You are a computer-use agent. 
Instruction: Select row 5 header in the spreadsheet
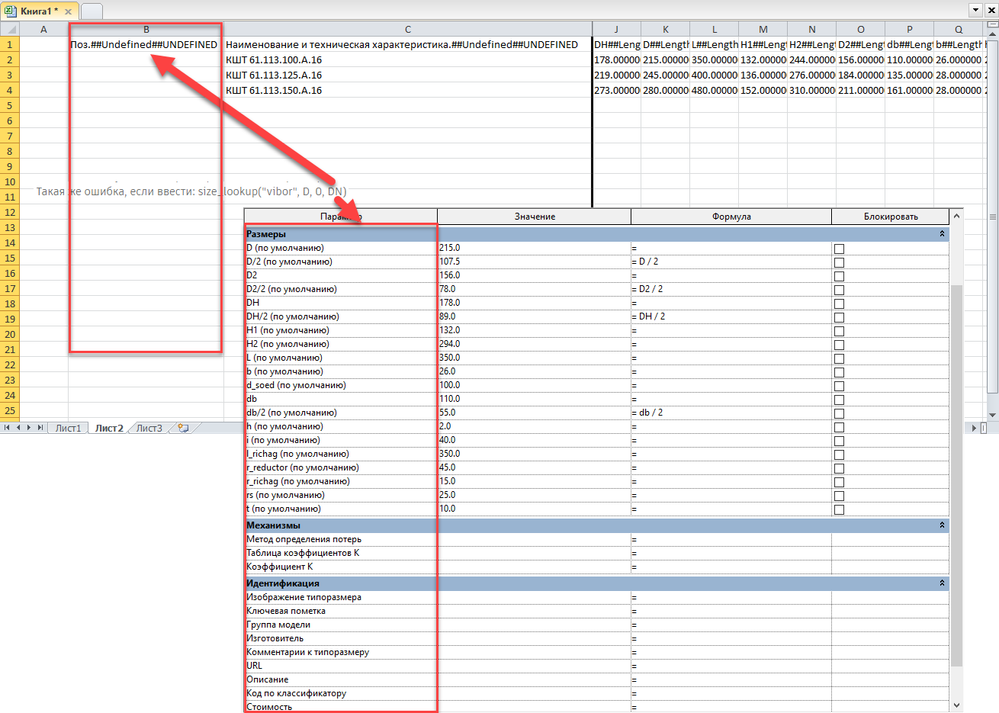(10, 106)
